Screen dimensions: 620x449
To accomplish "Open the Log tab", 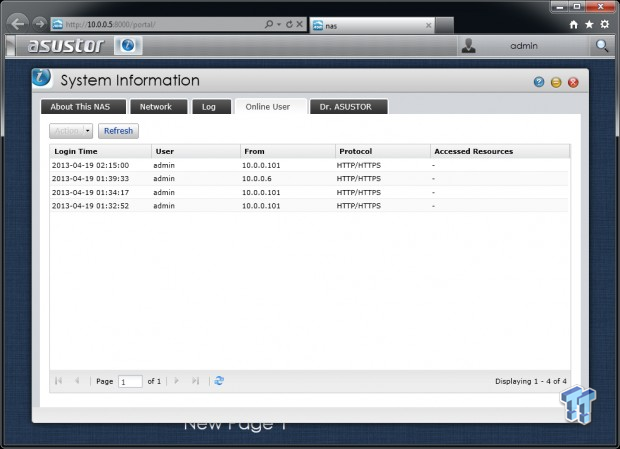I will 212,107.
